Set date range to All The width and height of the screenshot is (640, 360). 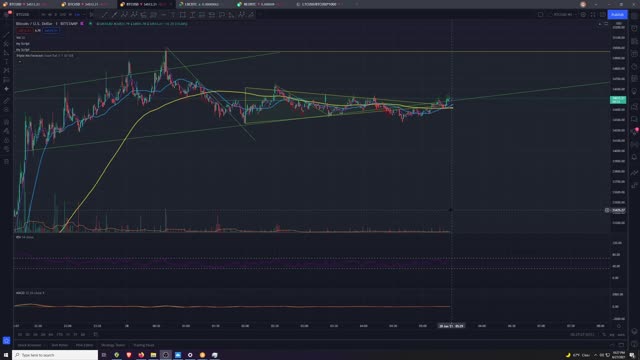point(83,335)
